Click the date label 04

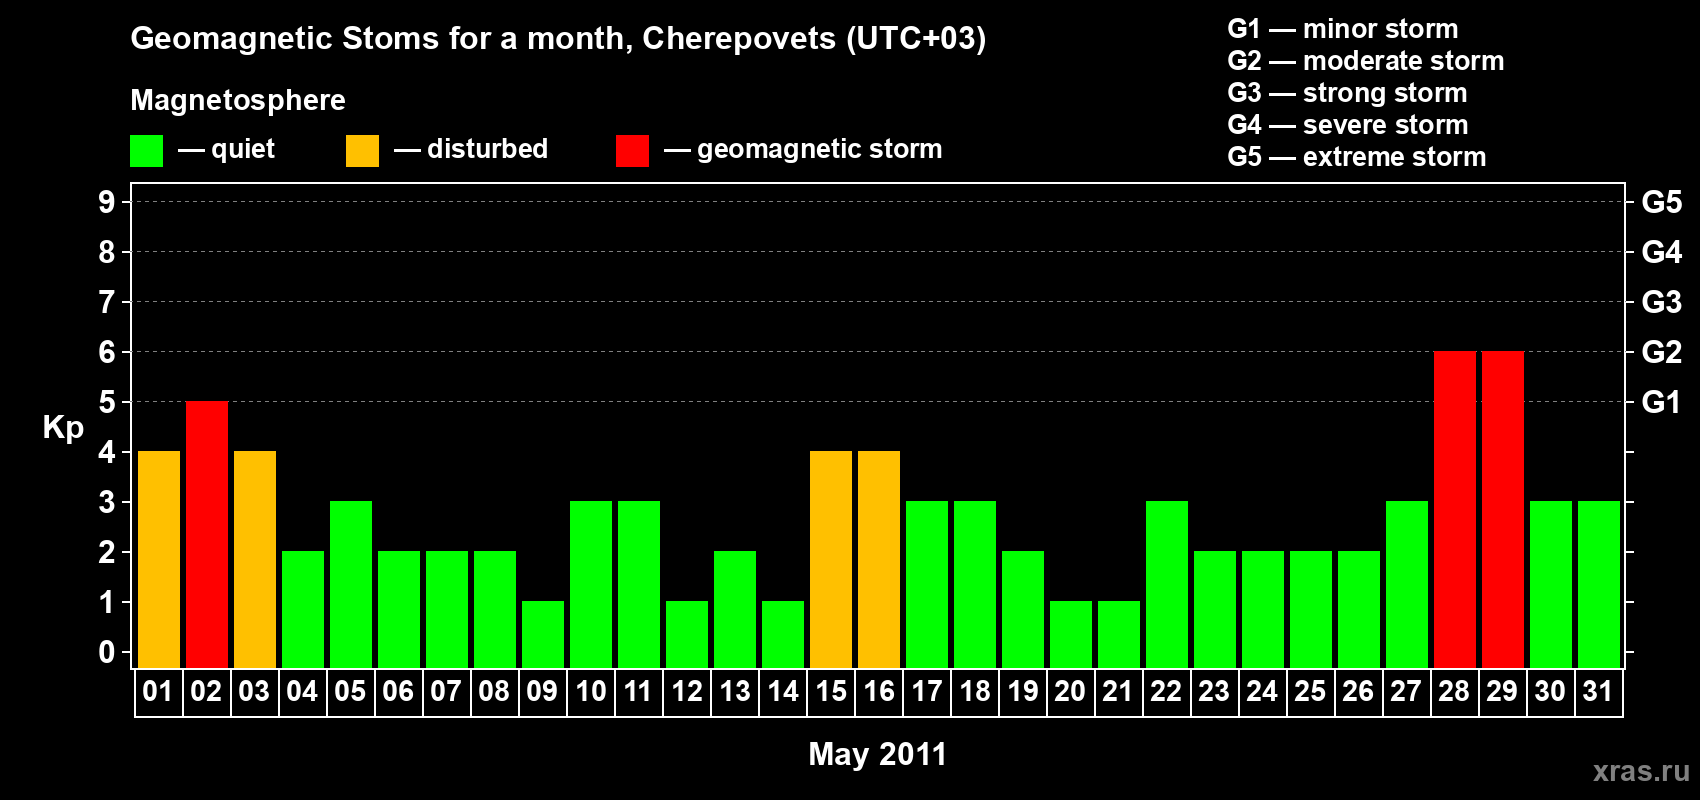click(302, 691)
